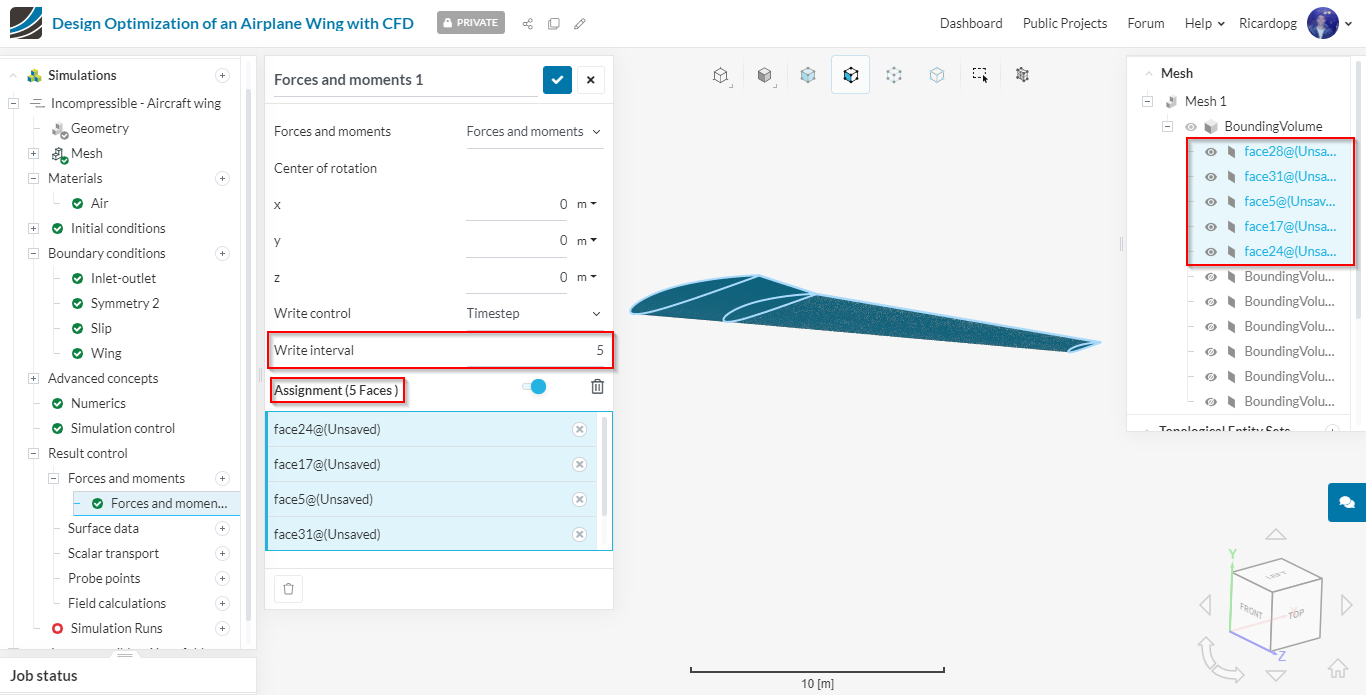Activate the dotted-cube node selection tool
The height and width of the screenshot is (695, 1366).
(894, 75)
